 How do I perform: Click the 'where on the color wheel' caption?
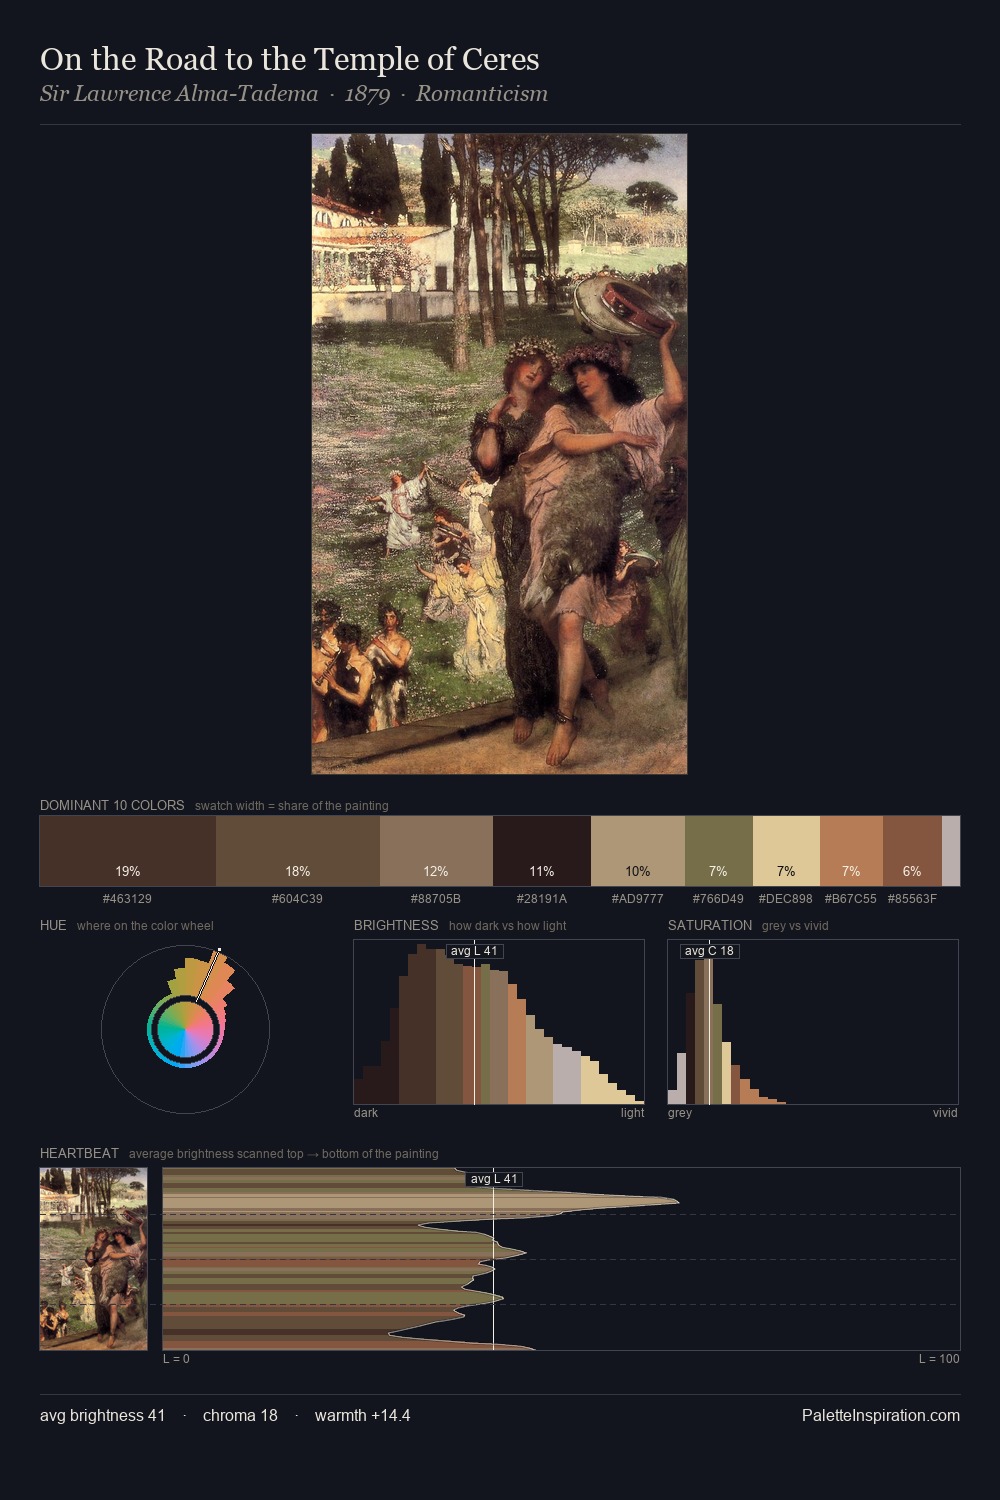click(145, 926)
